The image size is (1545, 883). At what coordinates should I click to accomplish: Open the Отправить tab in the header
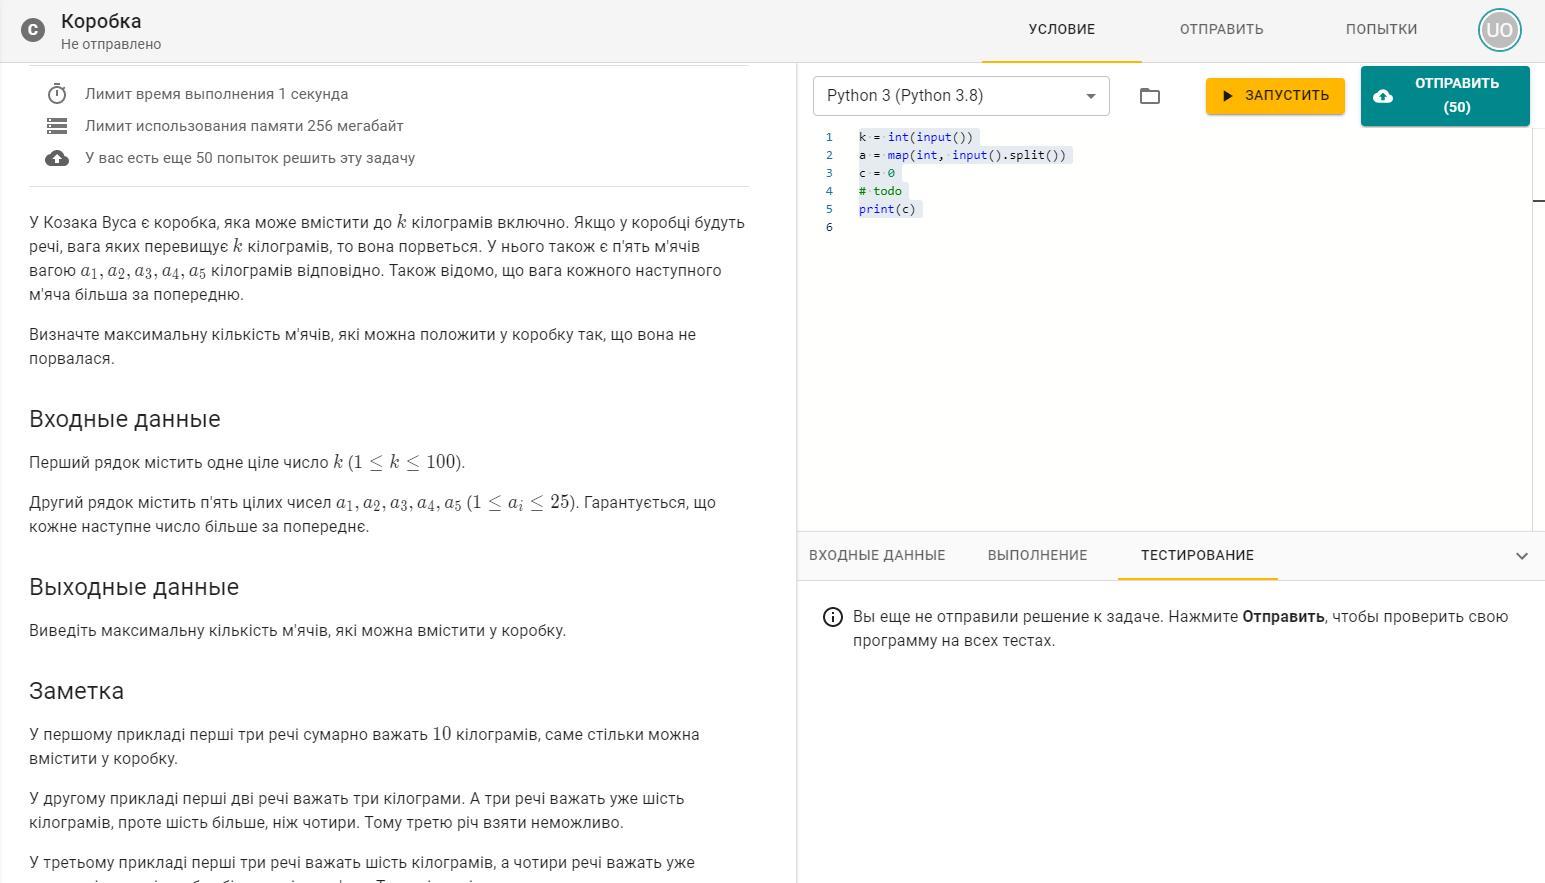[1221, 30]
